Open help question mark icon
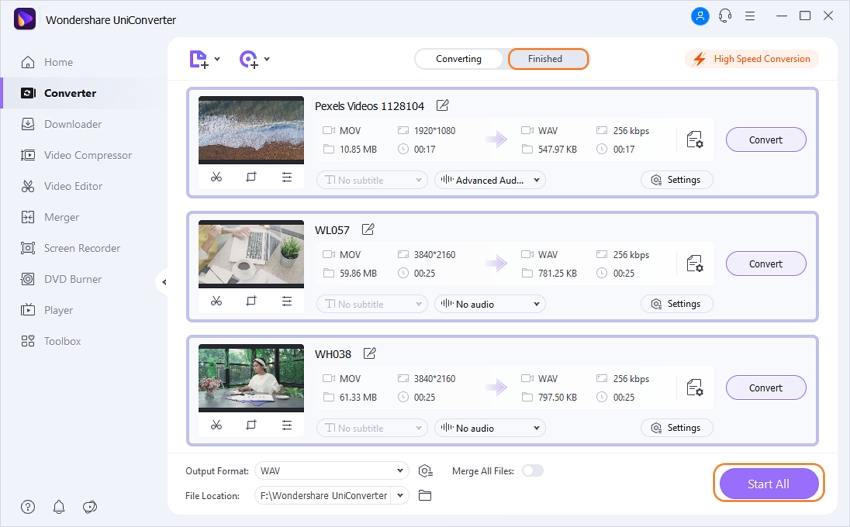 pyautogui.click(x=28, y=507)
